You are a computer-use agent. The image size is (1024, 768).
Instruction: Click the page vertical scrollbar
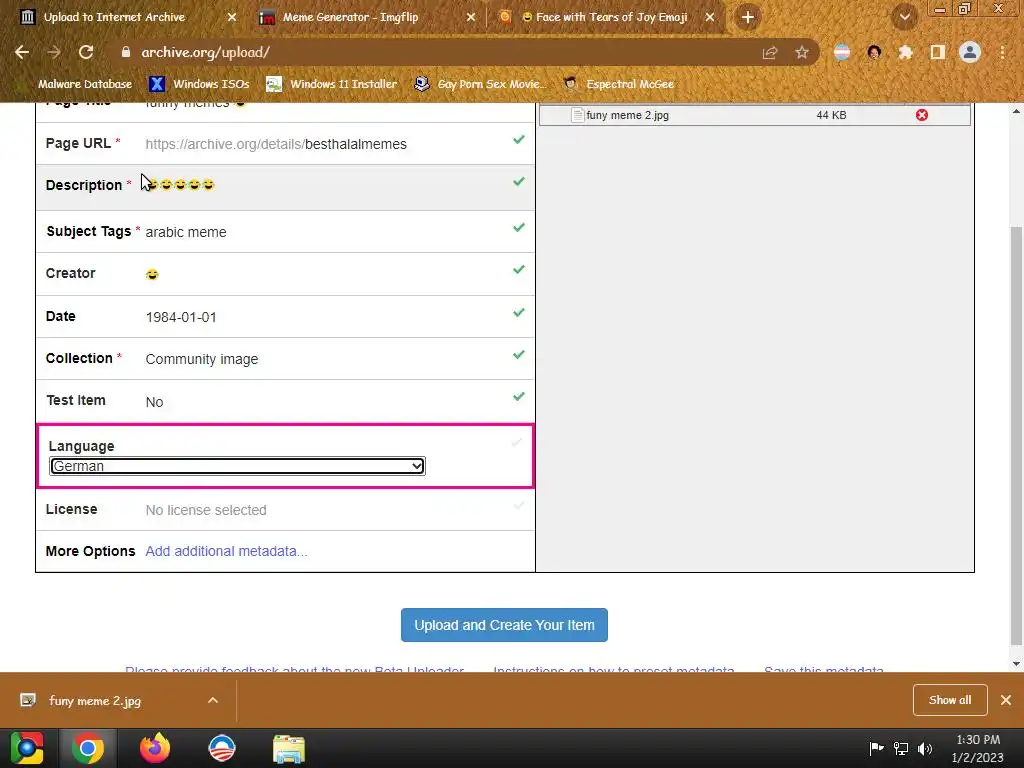tap(1016, 434)
